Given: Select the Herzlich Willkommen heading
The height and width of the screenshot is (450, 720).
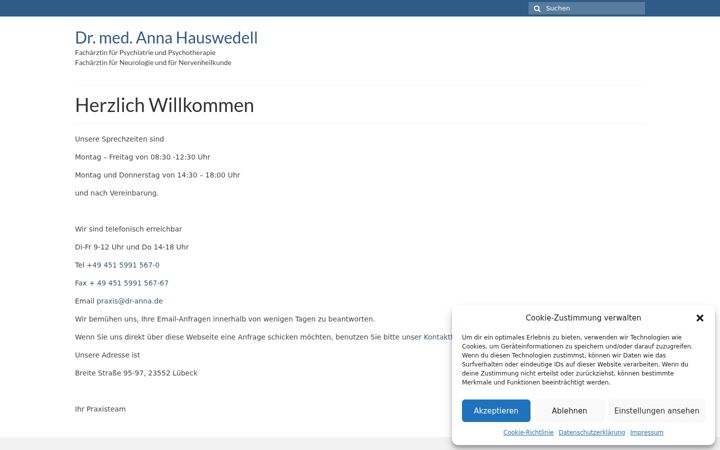Looking at the screenshot, I should [x=164, y=105].
